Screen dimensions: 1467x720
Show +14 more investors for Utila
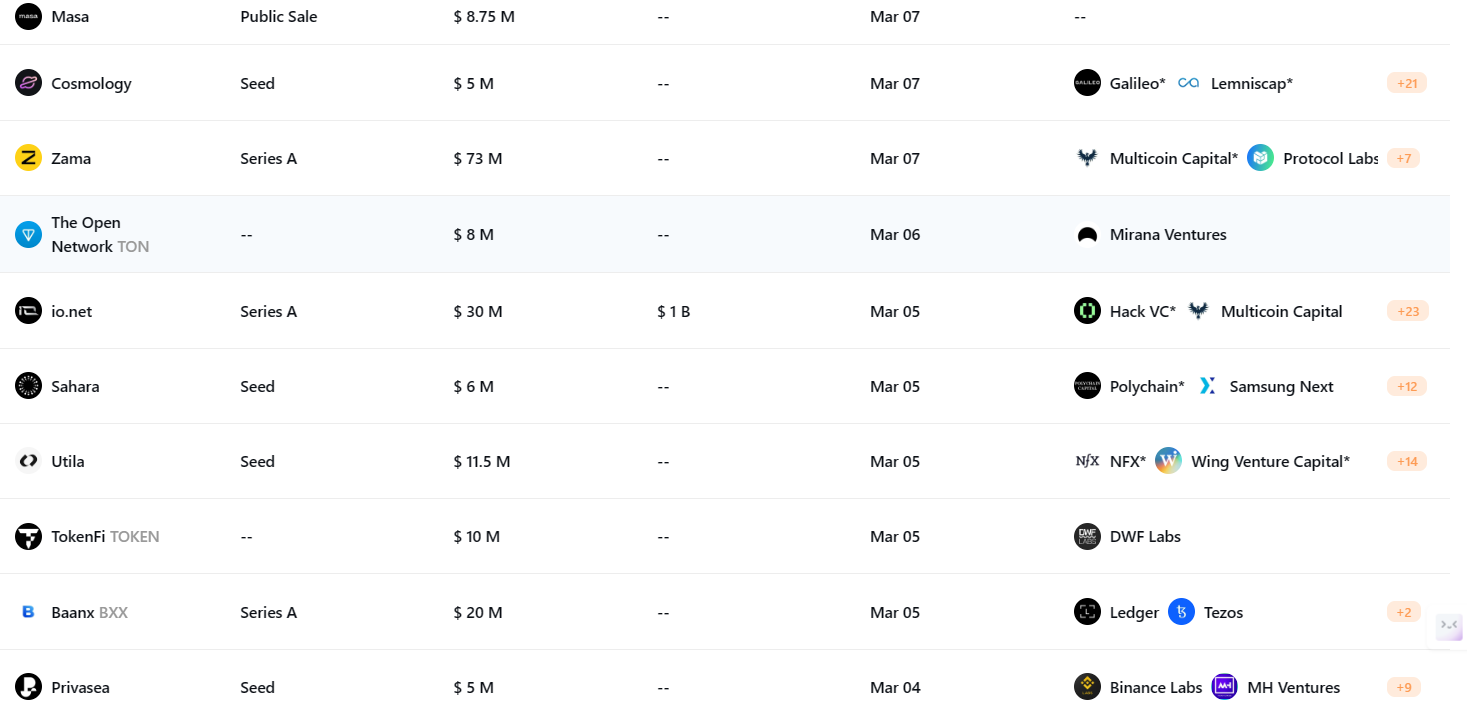click(x=1407, y=461)
